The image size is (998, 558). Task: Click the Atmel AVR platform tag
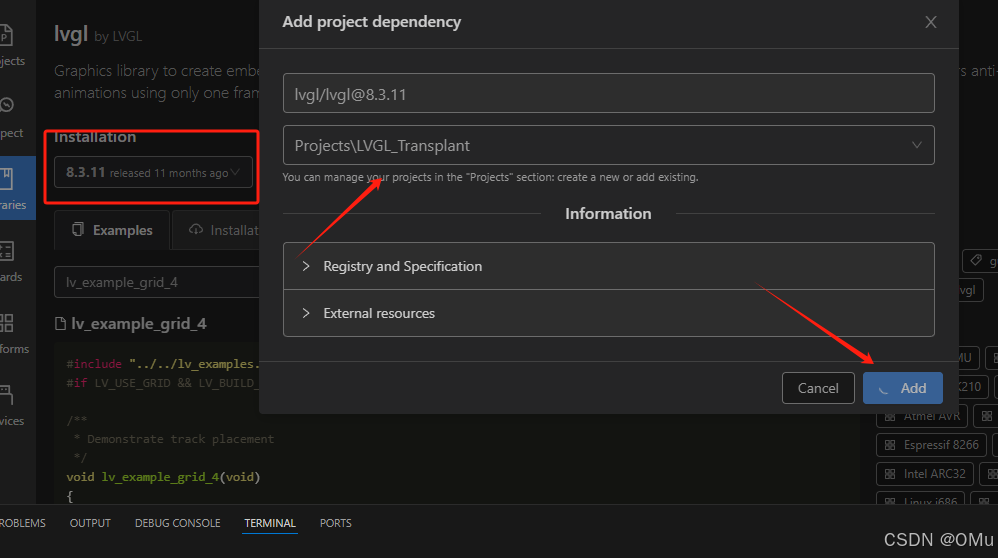pos(922,416)
